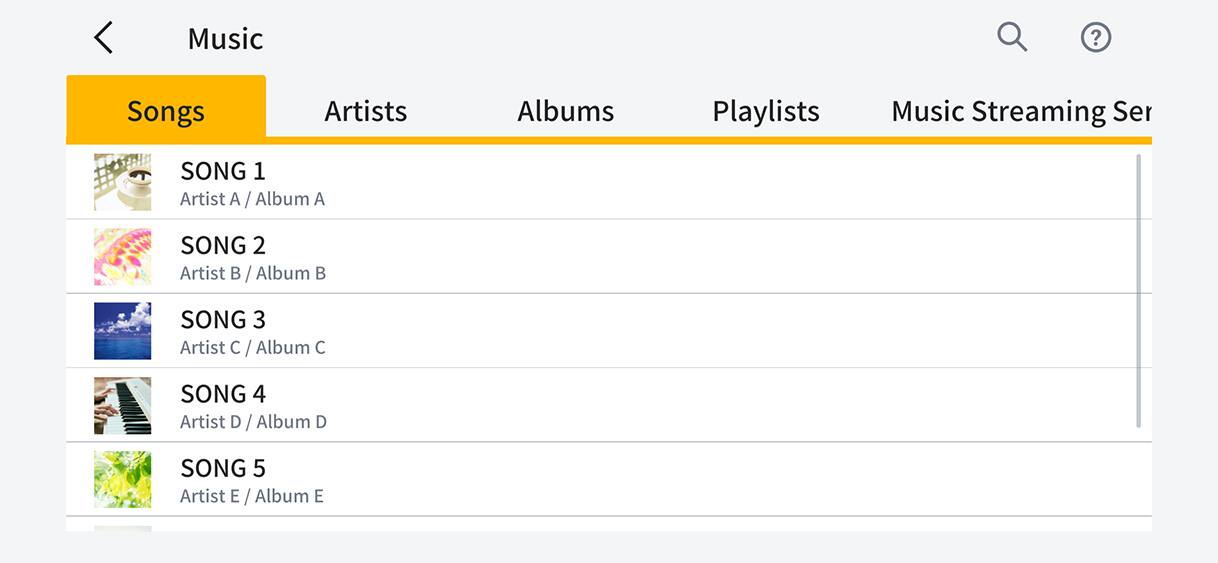Tap the pink floral thumbnail of SONG 2
The image size is (1218, 563).
click(x=123, y=257)
